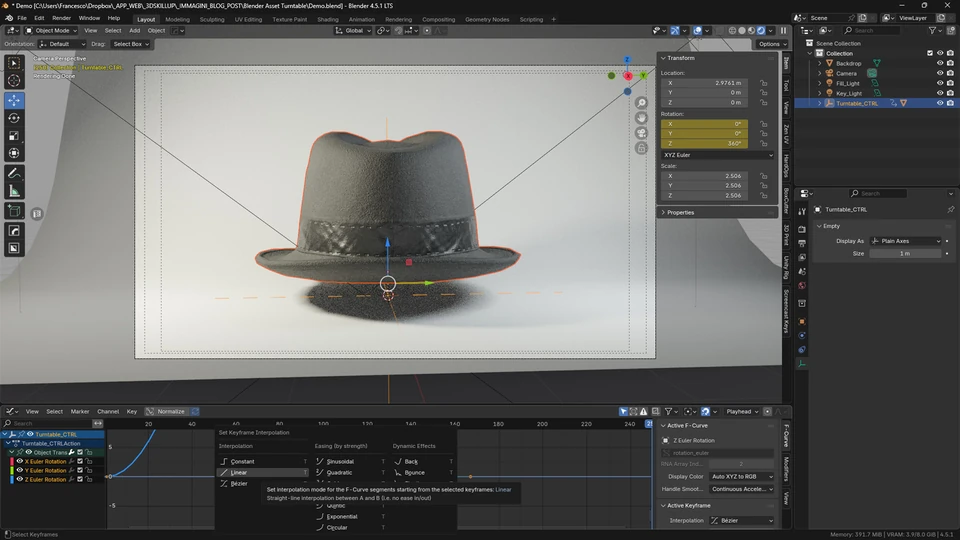Image resolution: width=960 pixels, height=540 pixels.
Task: Toggle camera view with the camera icon
Action: pos(641,133)
